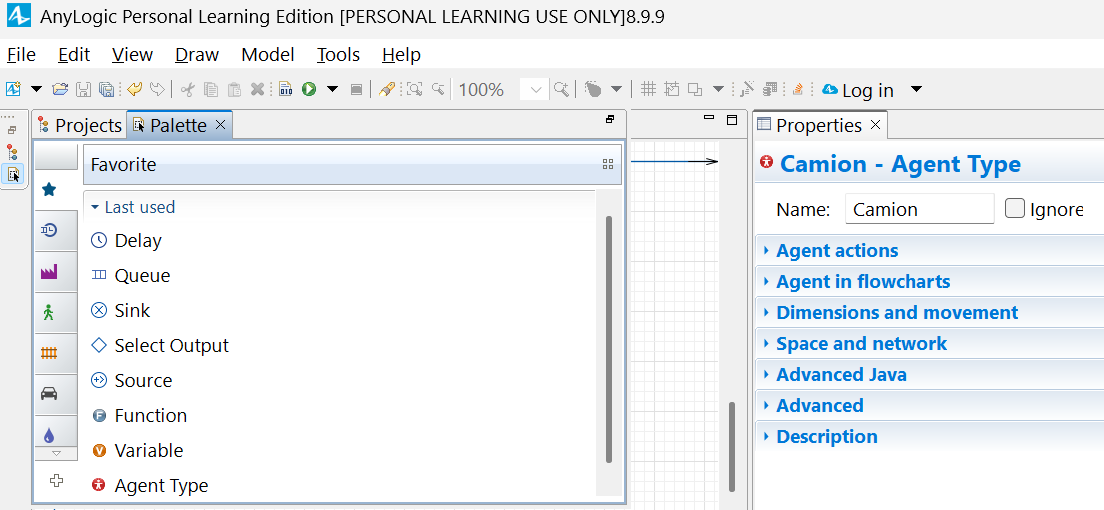Switch to the Projects tab
The width and height of the screenshot is (1104, 510).
click(x=80, y=125)
